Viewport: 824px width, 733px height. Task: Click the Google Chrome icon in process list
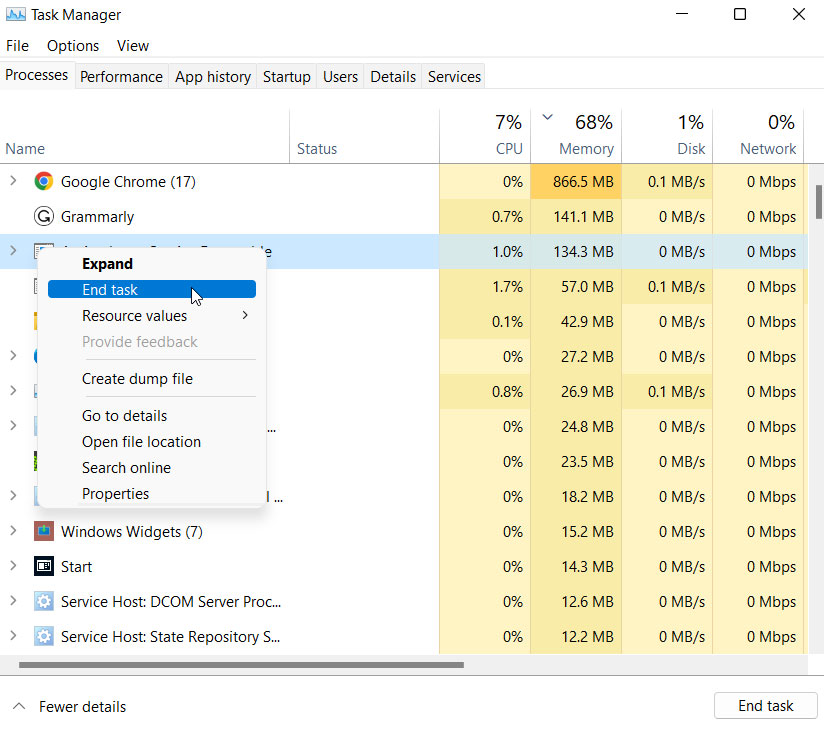pyautogui.click(x=44, y=181)
